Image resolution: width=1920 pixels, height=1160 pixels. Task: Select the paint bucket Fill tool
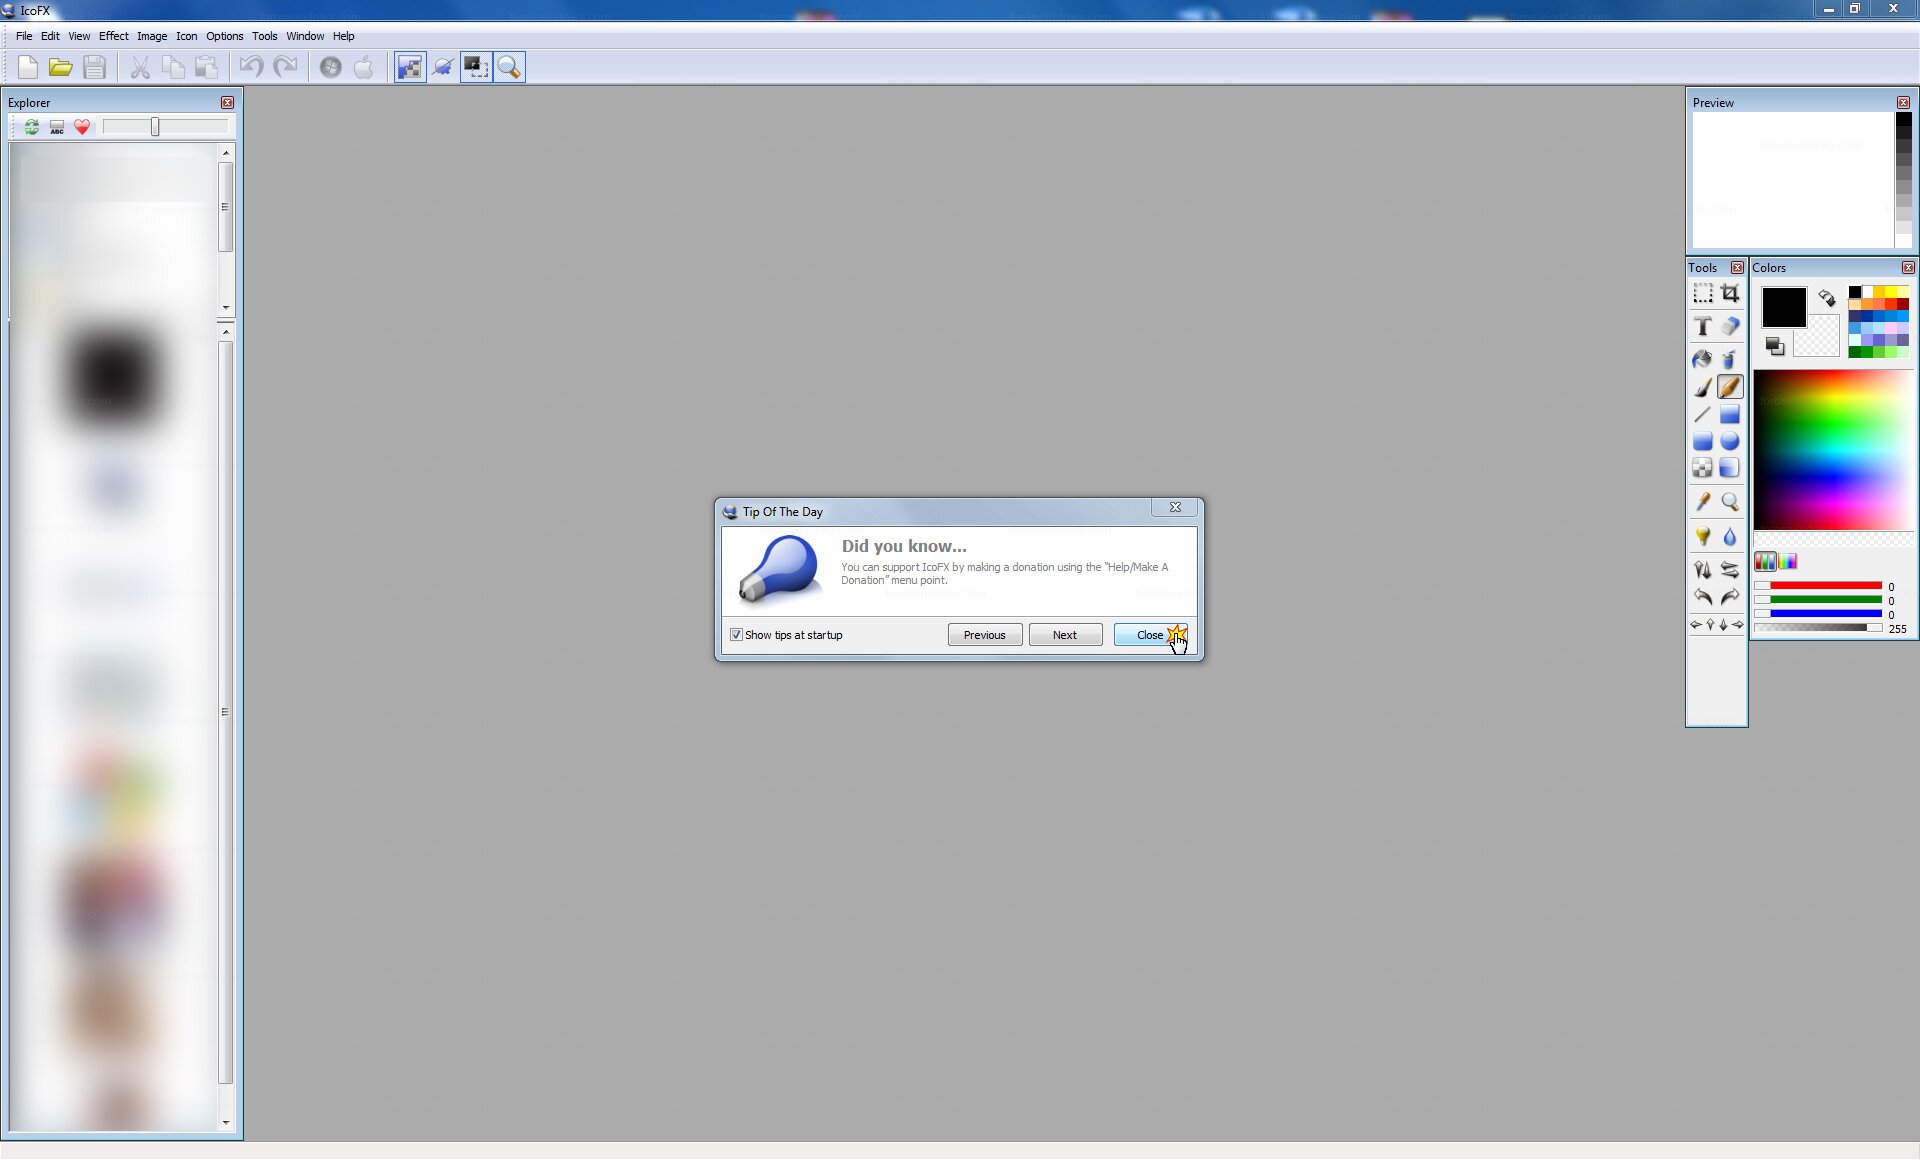tap(1703, 359)
